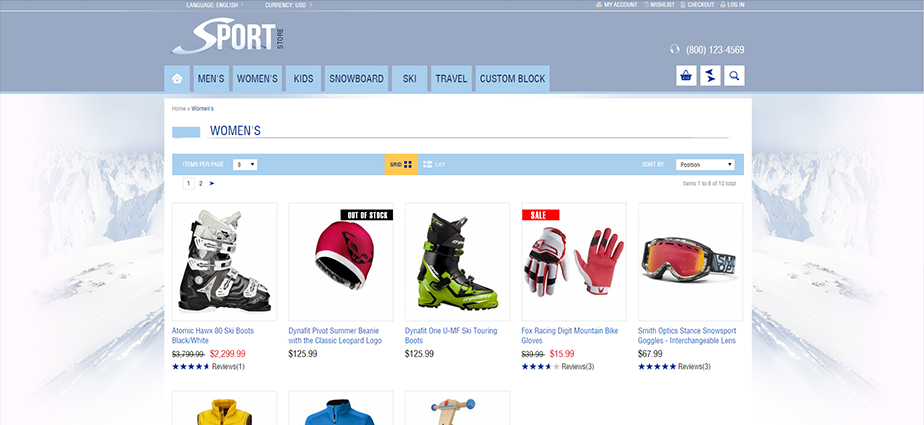Open the Men's menu tab
The height and width of the screenshot is (425, 924).
click(x=211, y=78)
